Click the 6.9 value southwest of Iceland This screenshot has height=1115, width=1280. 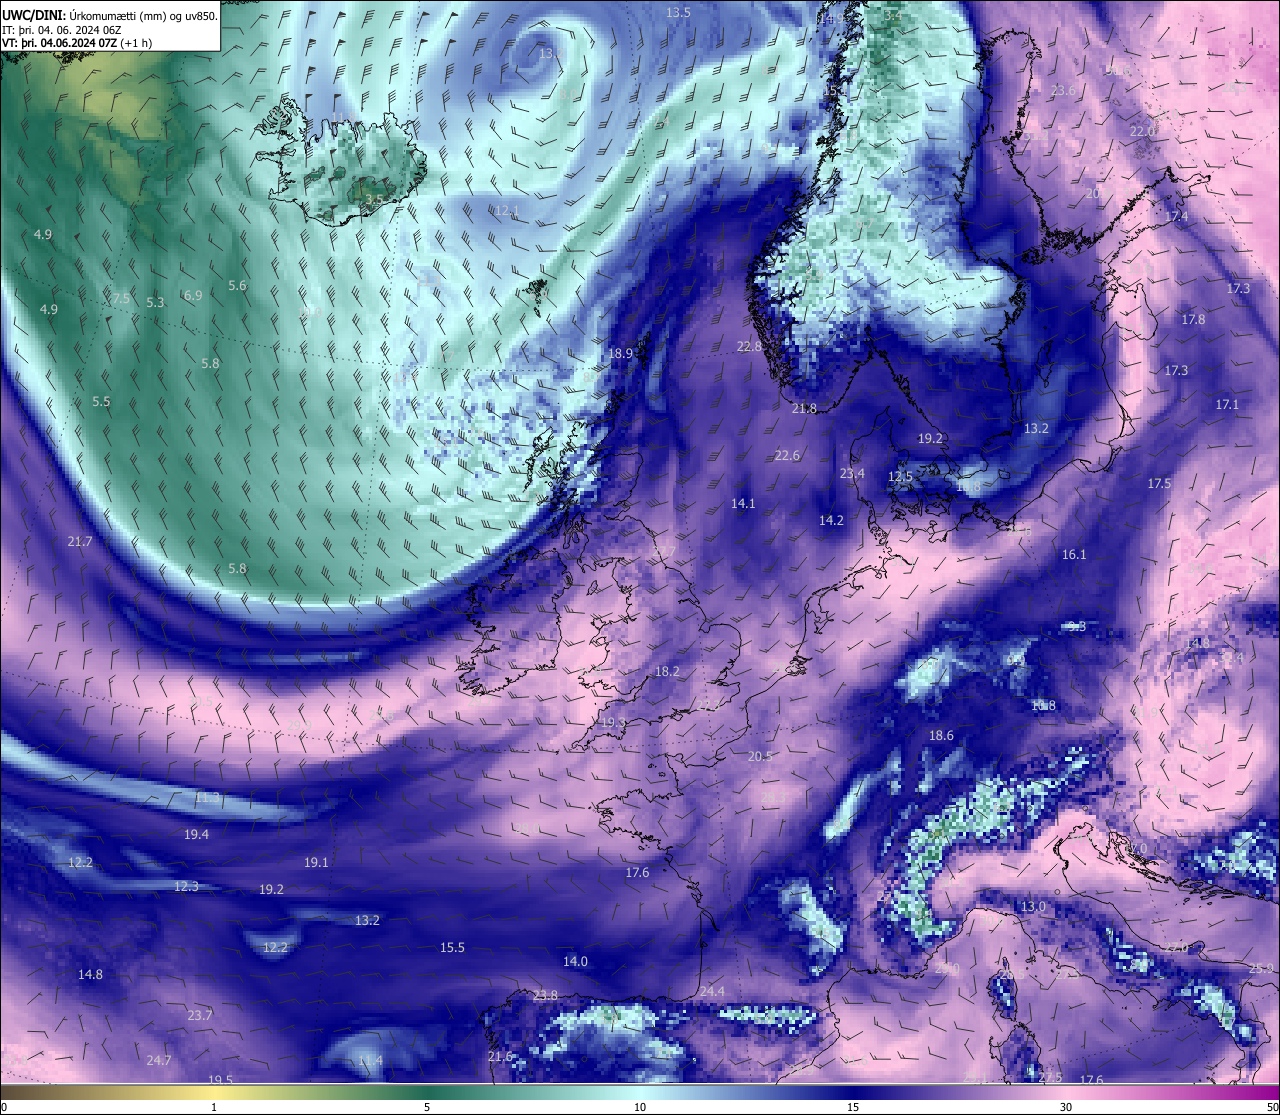[x=193, y=295]
